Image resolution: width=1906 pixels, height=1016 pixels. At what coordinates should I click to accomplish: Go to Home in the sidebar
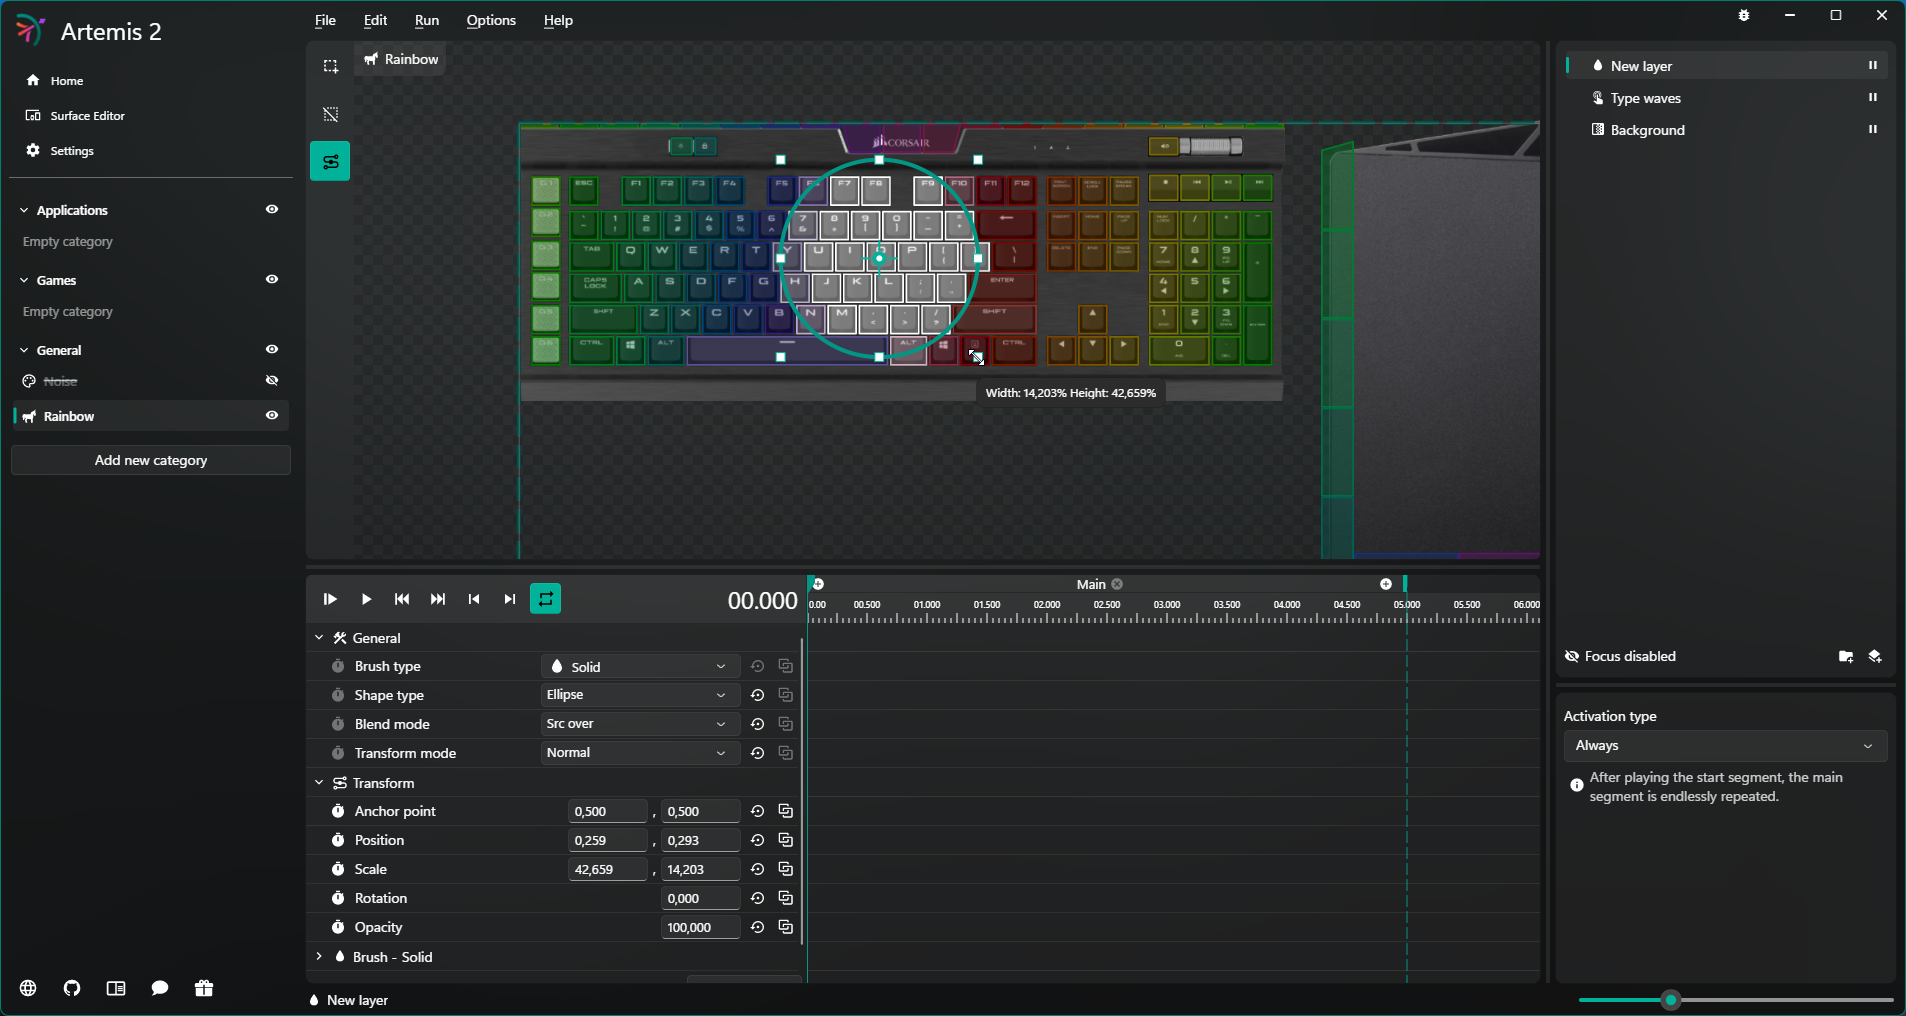[x=67, y=81]
